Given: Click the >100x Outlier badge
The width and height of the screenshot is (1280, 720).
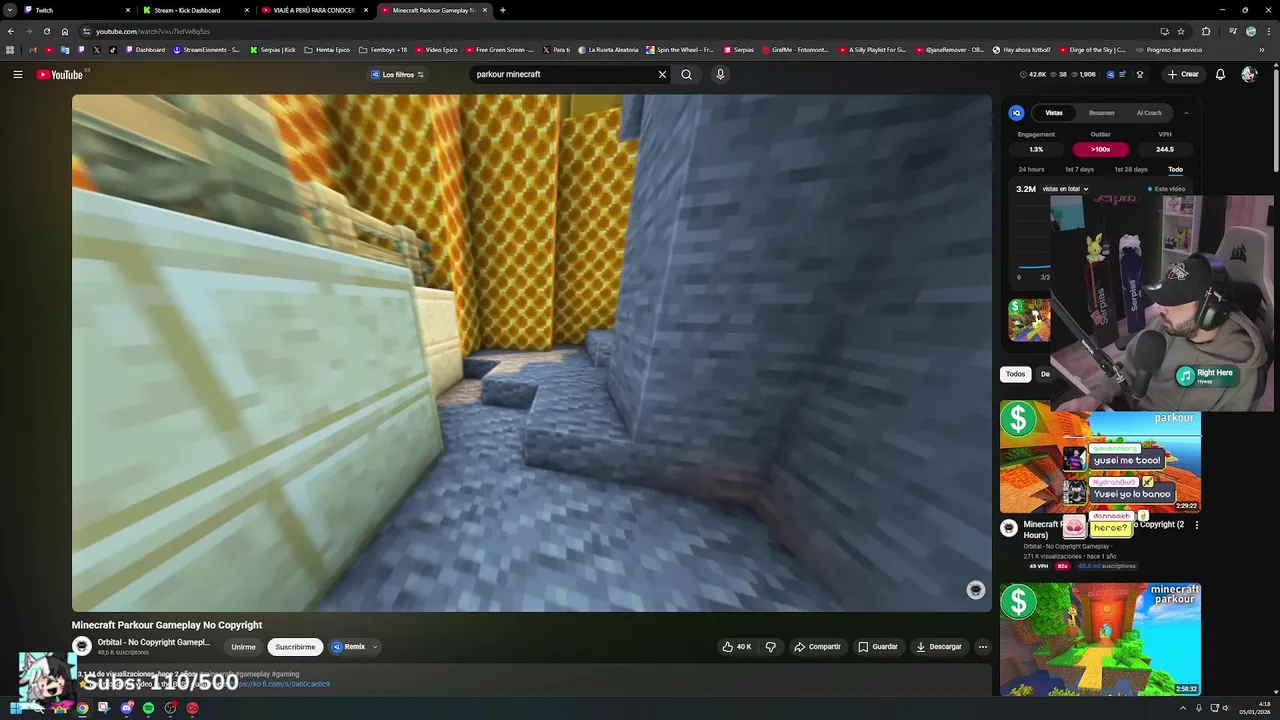Looking at the screenshot, I should click(x=1100, y=149).
